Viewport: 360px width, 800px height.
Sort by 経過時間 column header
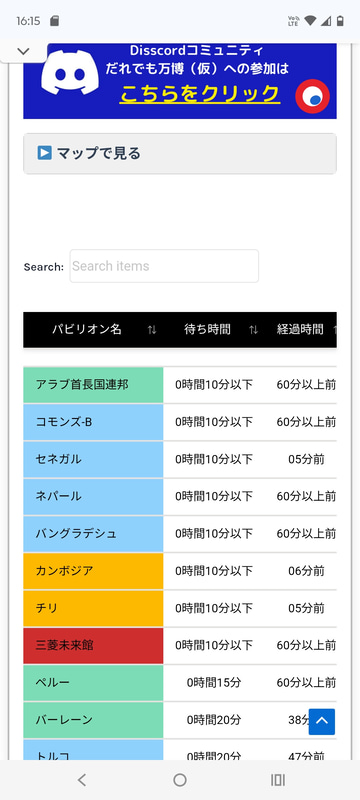[301, 330]
